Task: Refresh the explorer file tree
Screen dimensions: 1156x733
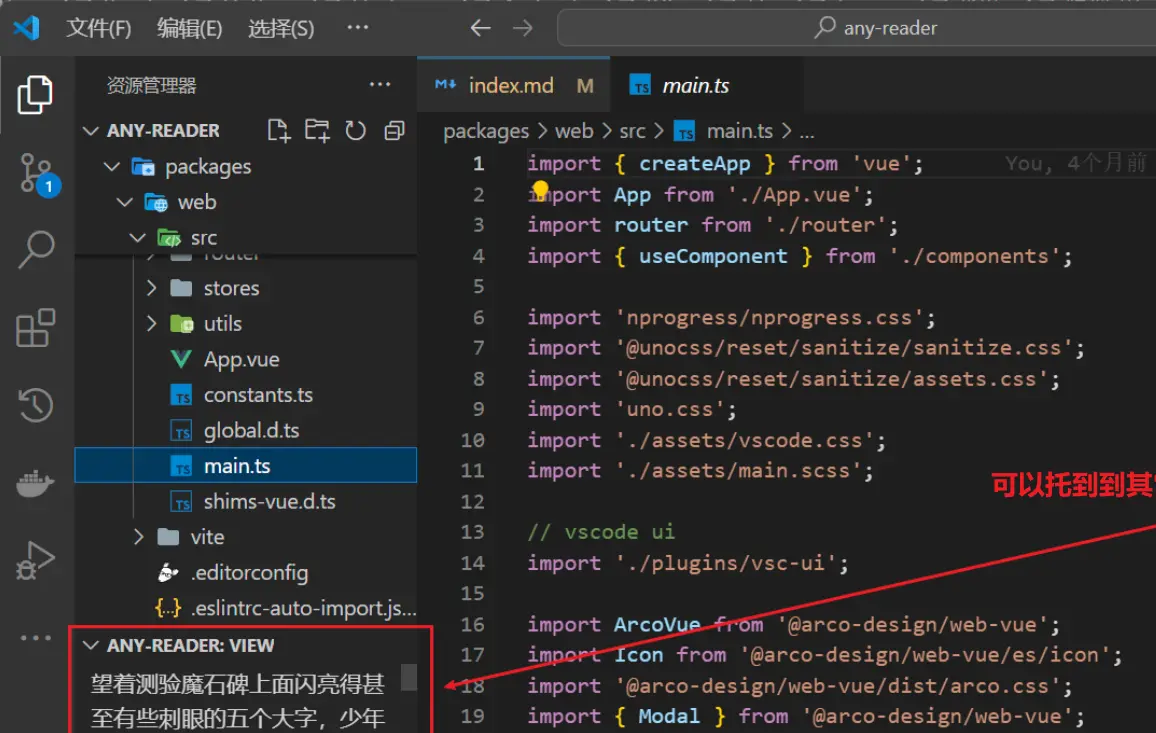Action: [356, 130]
